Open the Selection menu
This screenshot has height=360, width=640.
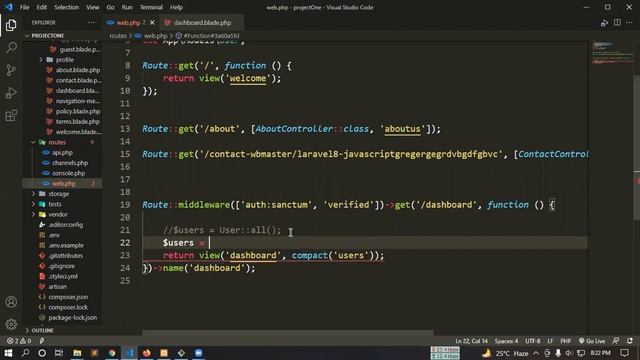click(67, 7)
